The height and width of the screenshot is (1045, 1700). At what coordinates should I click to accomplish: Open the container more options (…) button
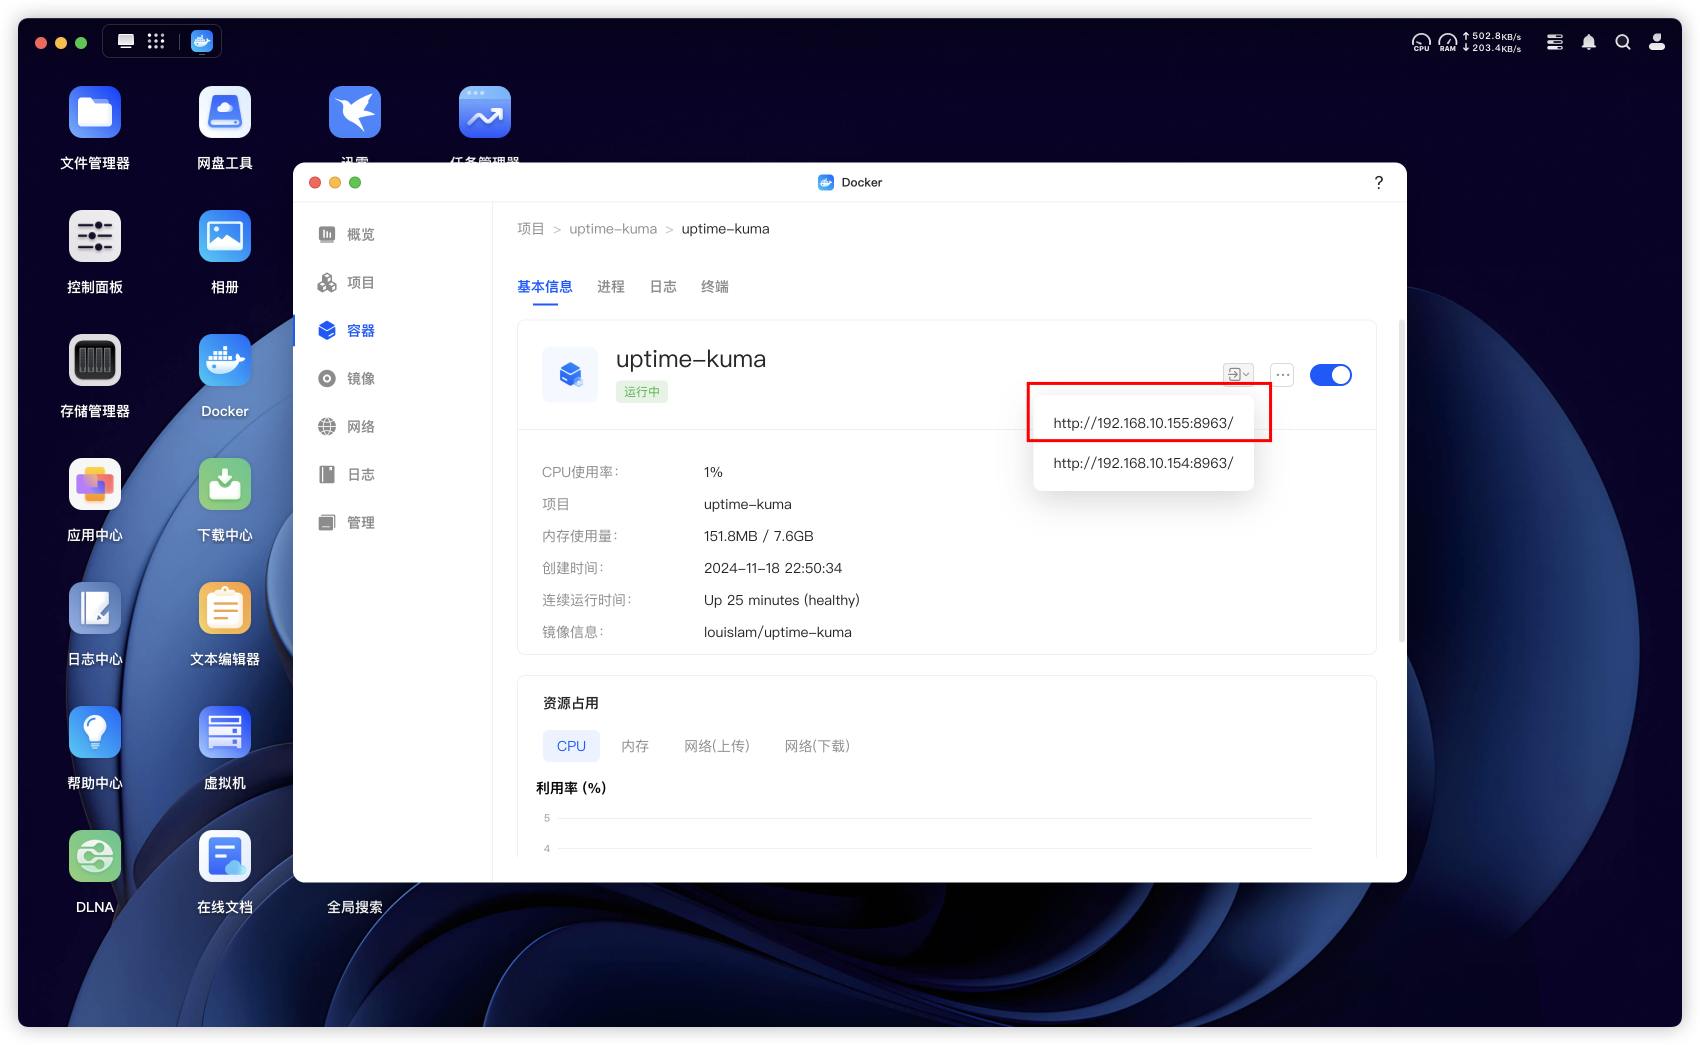click(1283, 375)
